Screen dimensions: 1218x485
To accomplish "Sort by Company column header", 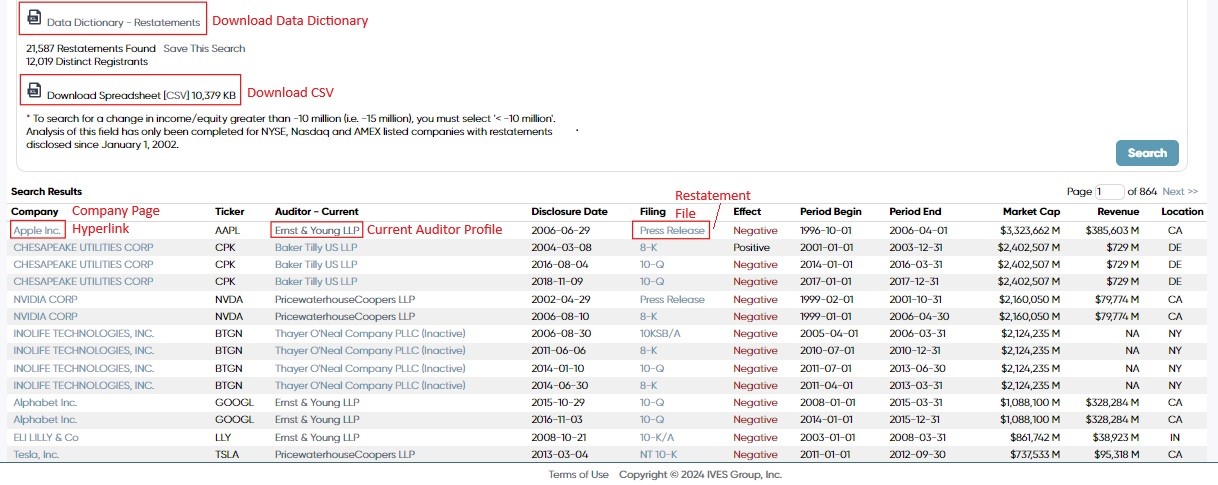I will point(35,212).
